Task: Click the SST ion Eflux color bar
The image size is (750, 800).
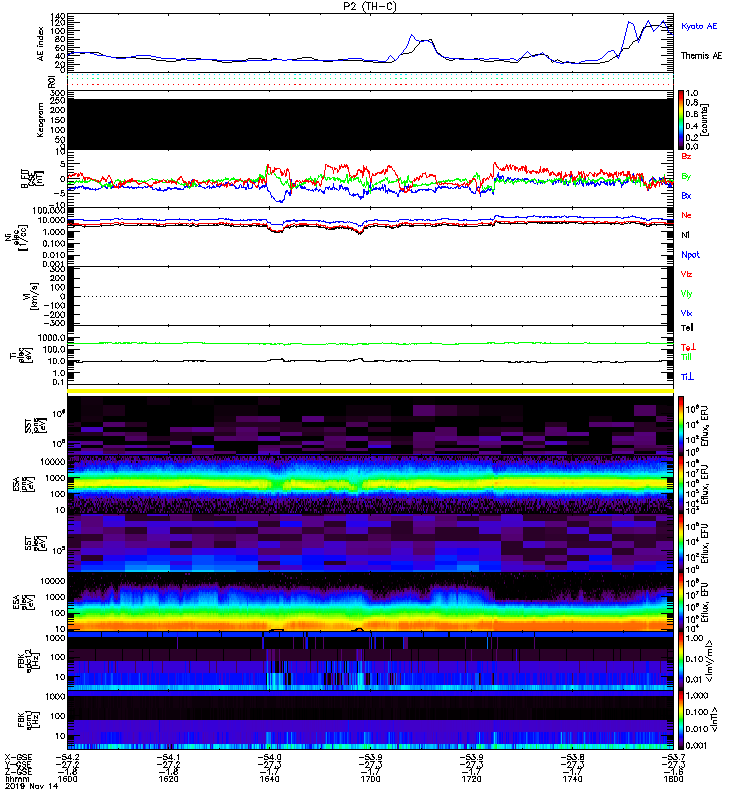Action: click(x=681, y=425)
